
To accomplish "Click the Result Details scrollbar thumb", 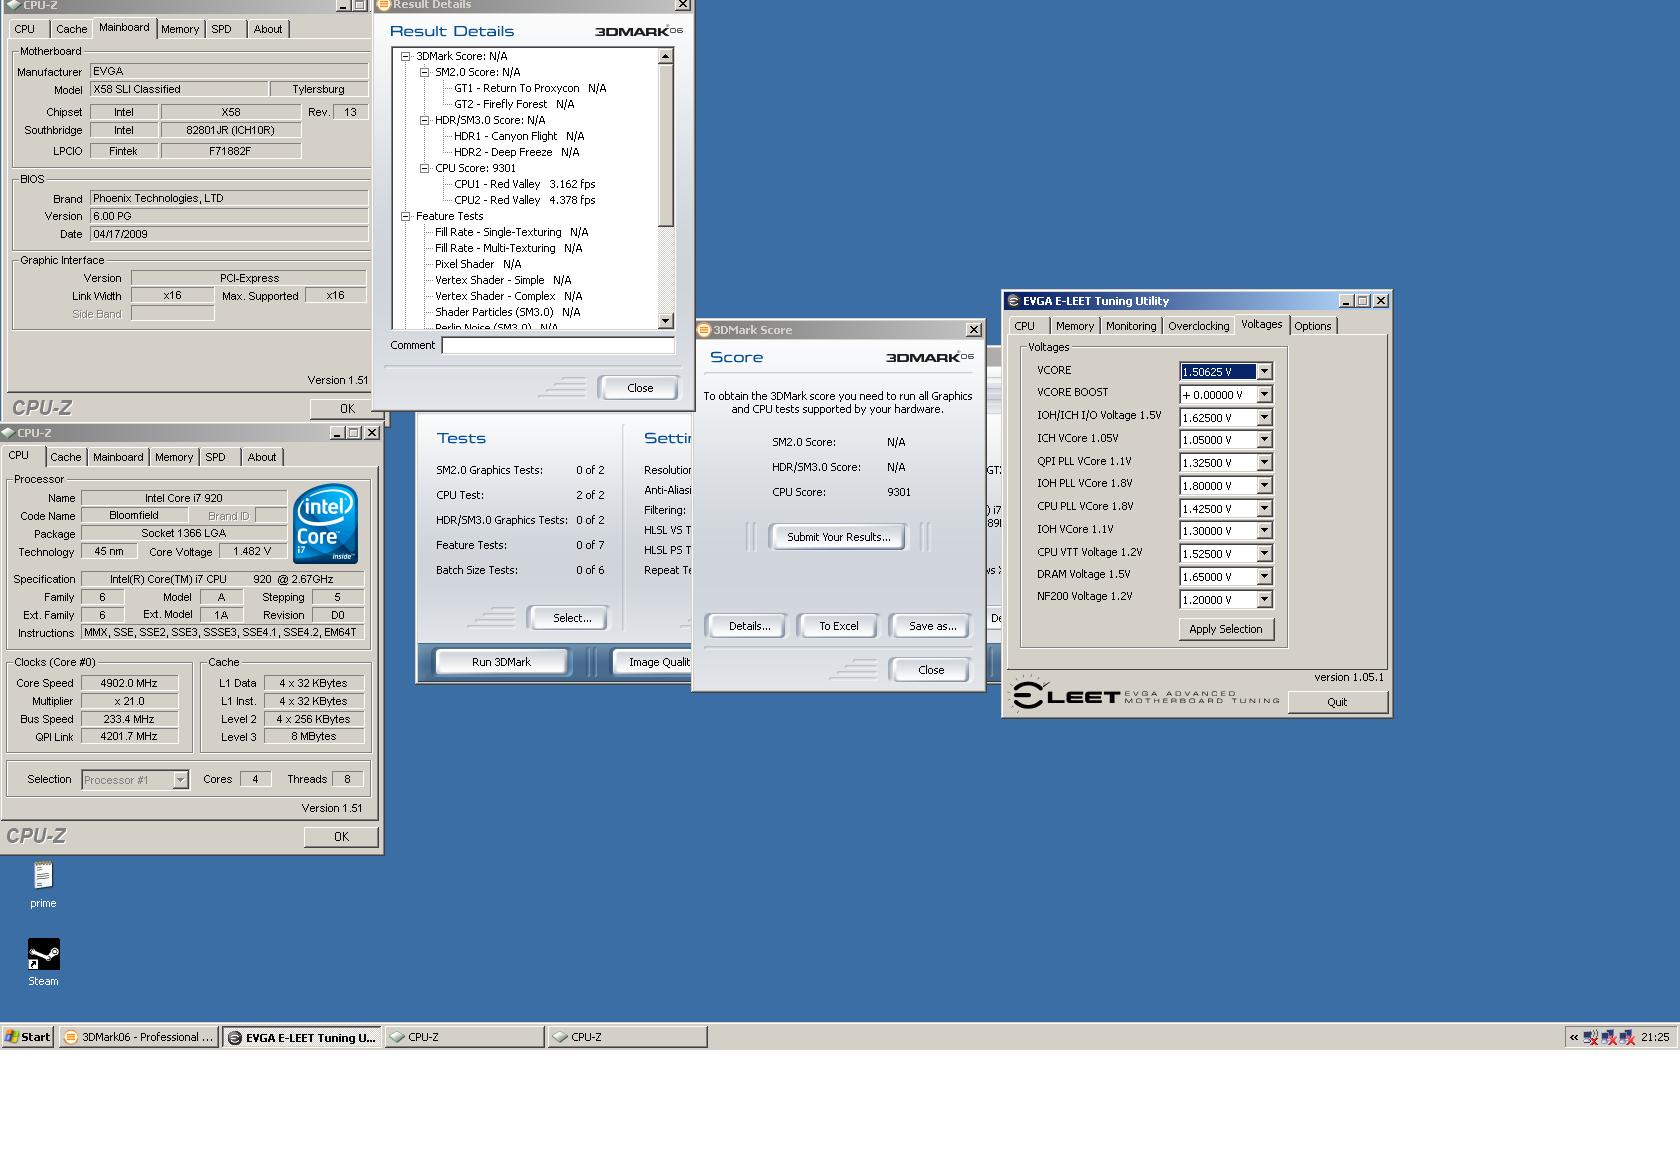I will point(666,146).
